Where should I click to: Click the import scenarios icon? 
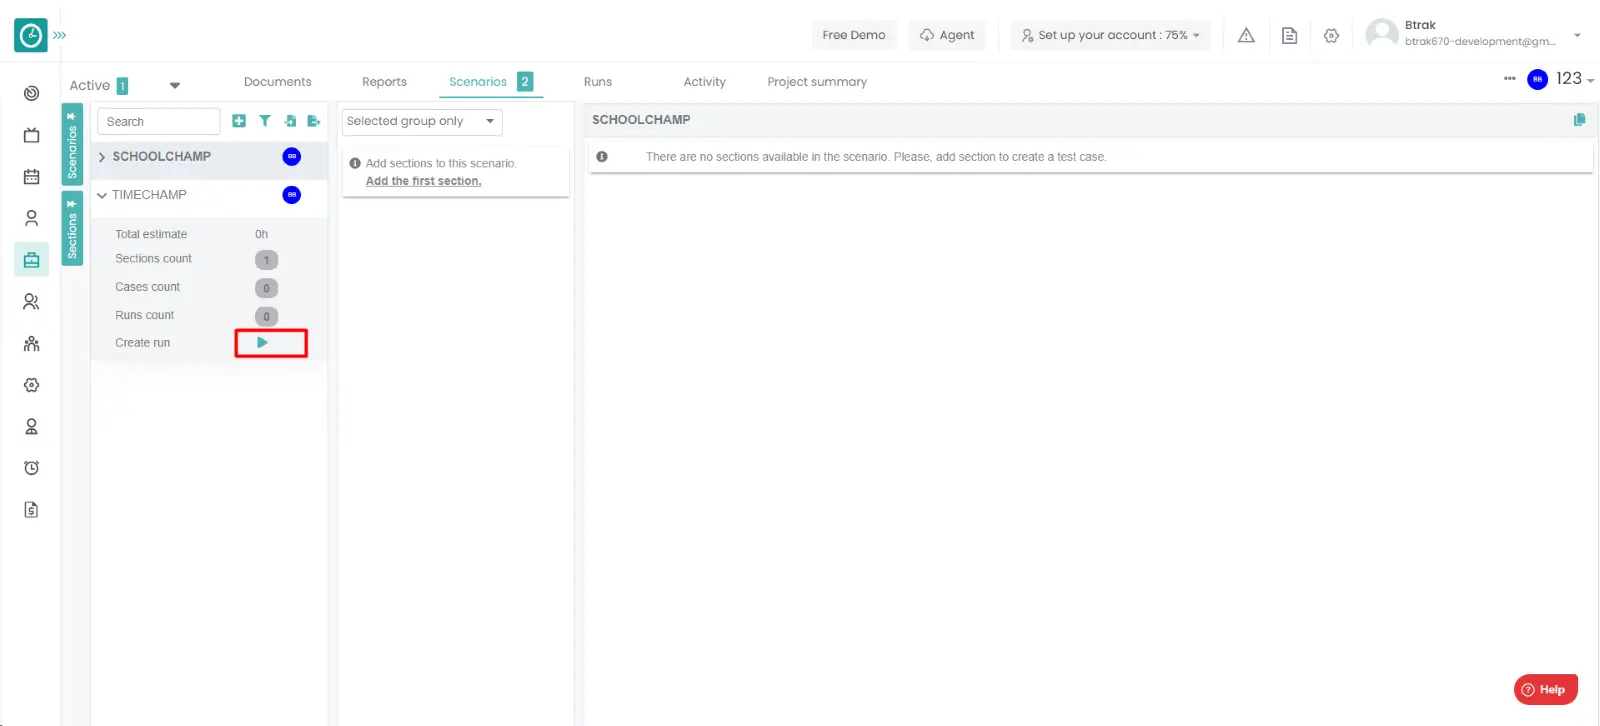coord(290,121)
